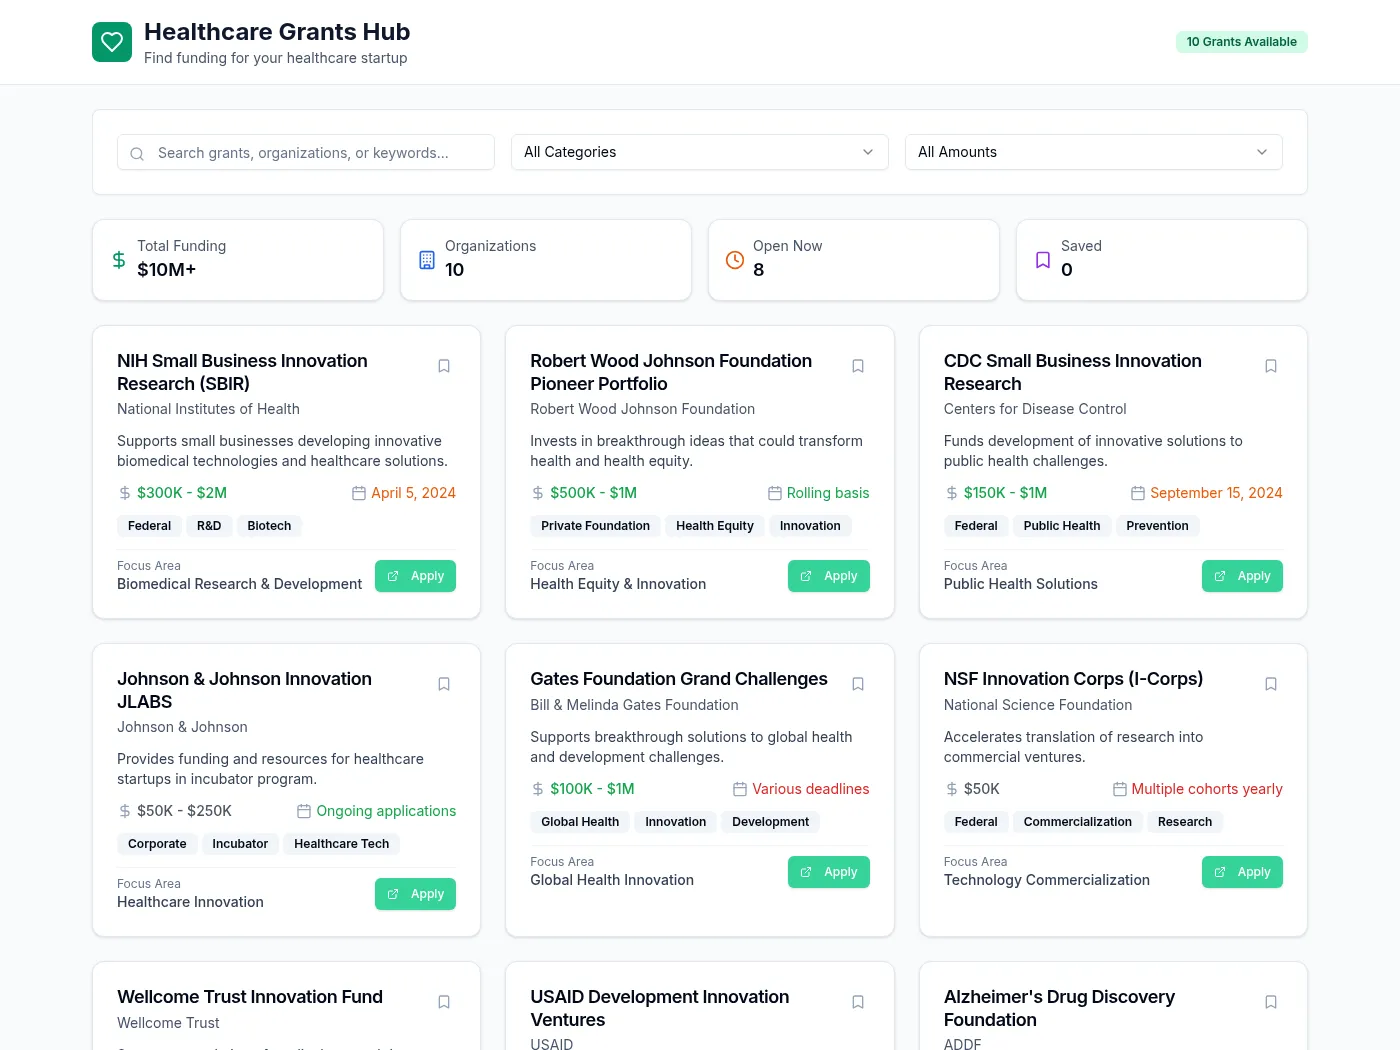The height and width of the screenshot is (1050, 1400).
Task: Click the Research tag on NSF card
Action: click(x=1185, y=822)
